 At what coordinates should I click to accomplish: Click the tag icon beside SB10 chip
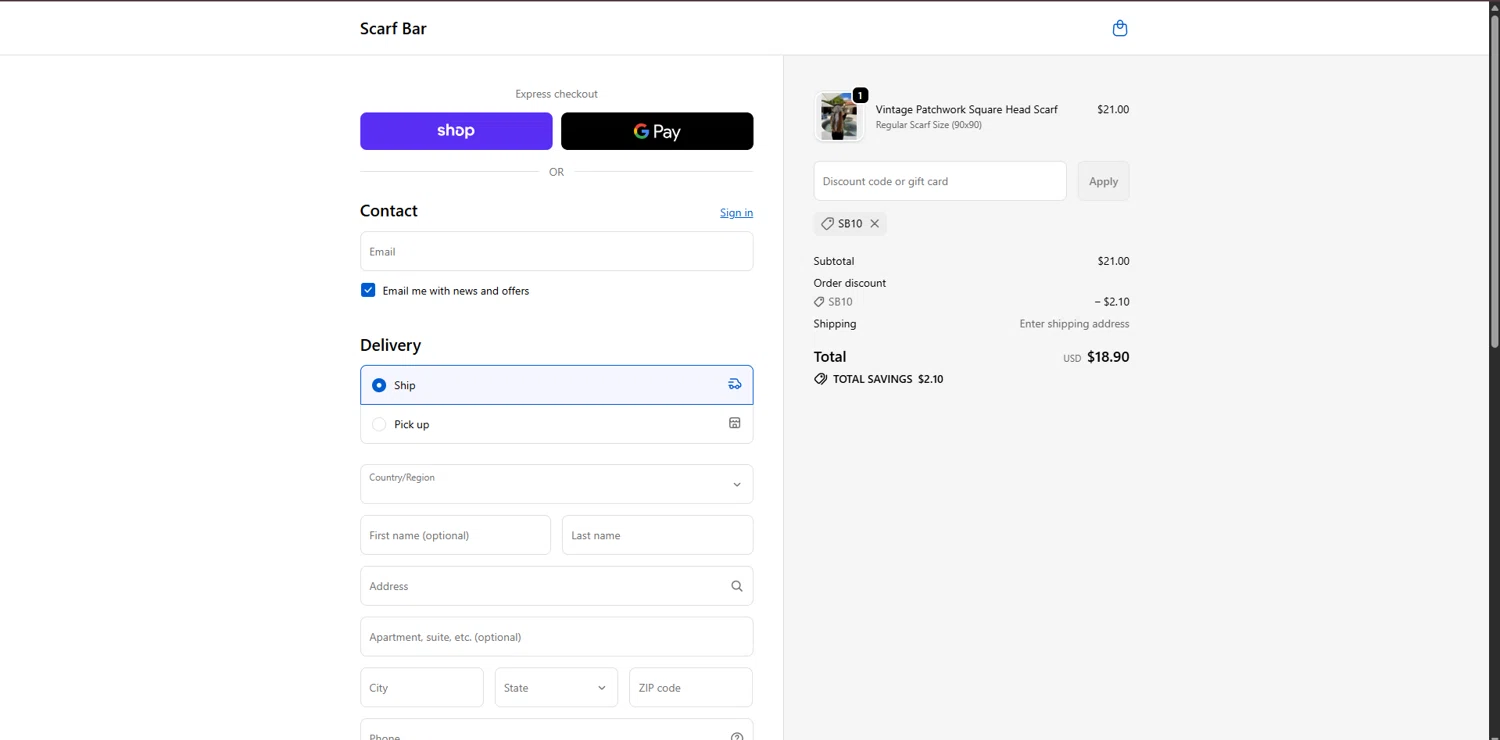coord(827,223)
